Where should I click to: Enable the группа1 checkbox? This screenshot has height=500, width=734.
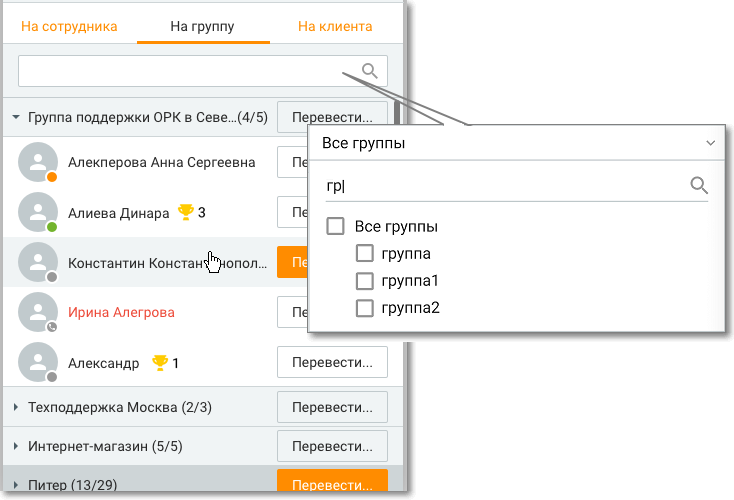coord(365,281)
